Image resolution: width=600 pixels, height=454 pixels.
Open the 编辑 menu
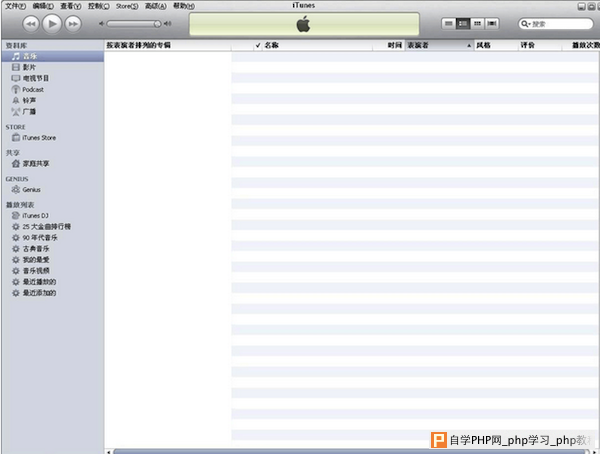43,6
